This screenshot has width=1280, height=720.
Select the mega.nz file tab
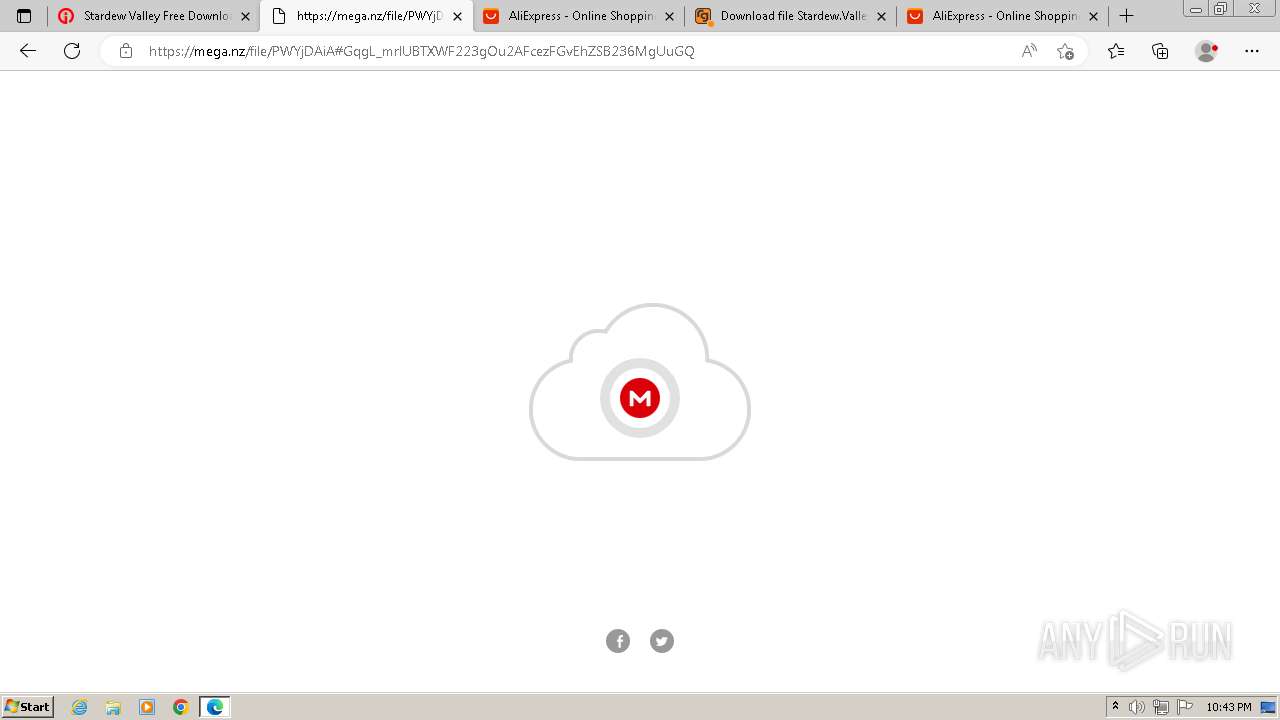coord(366,16)
